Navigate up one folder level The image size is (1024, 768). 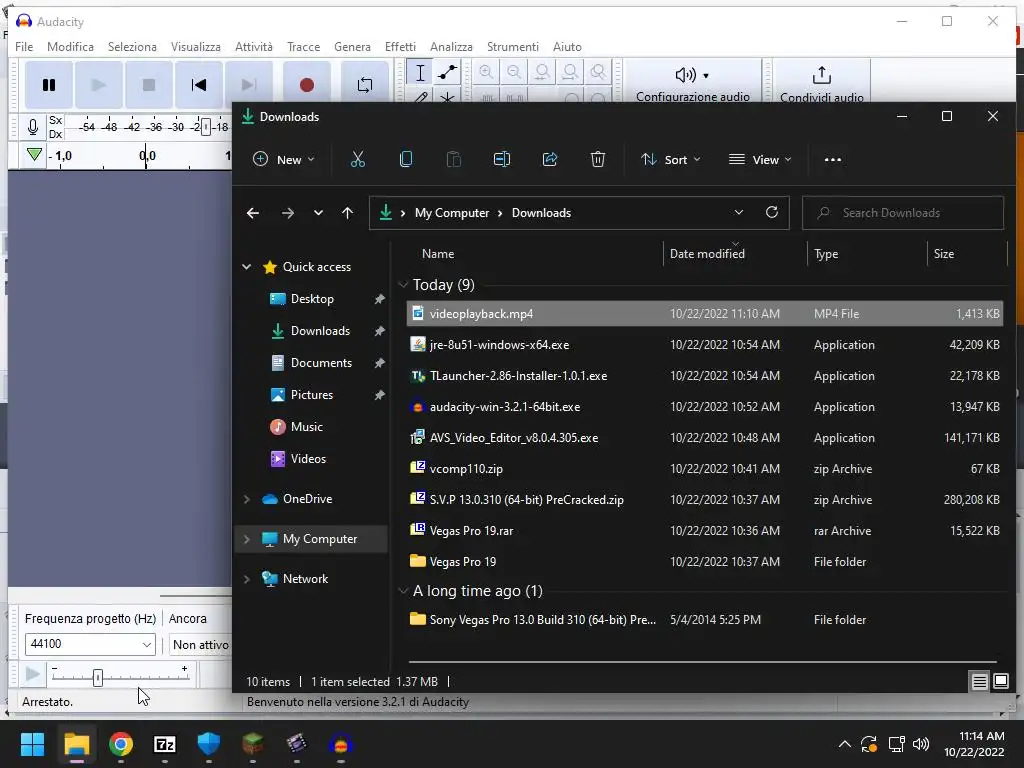347,213
